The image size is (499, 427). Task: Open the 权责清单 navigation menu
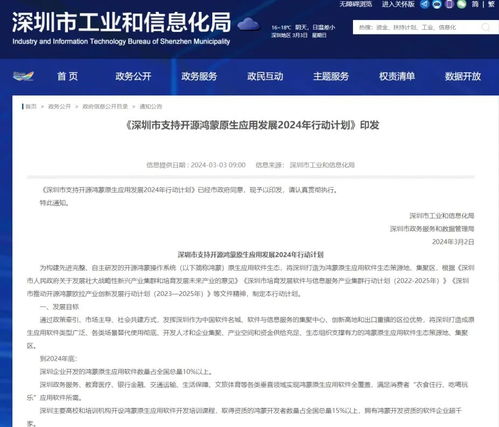tap(397, 76)
